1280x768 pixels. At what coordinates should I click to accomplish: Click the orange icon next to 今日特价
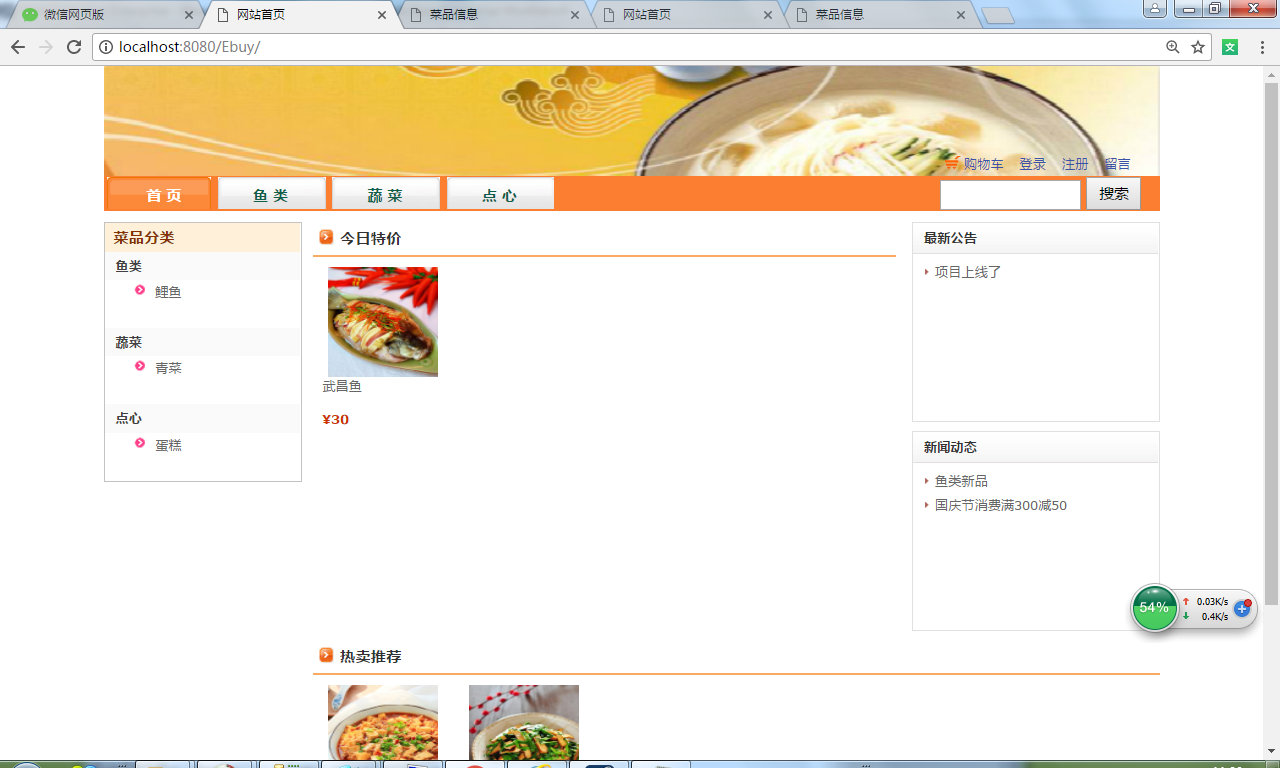click(326, 237)
